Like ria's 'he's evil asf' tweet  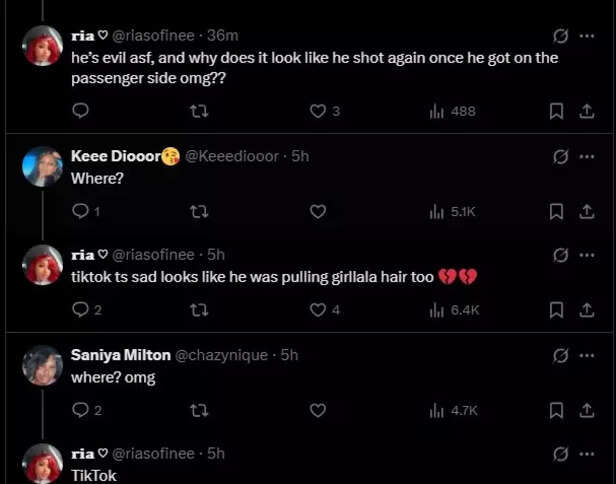[318, 111]
